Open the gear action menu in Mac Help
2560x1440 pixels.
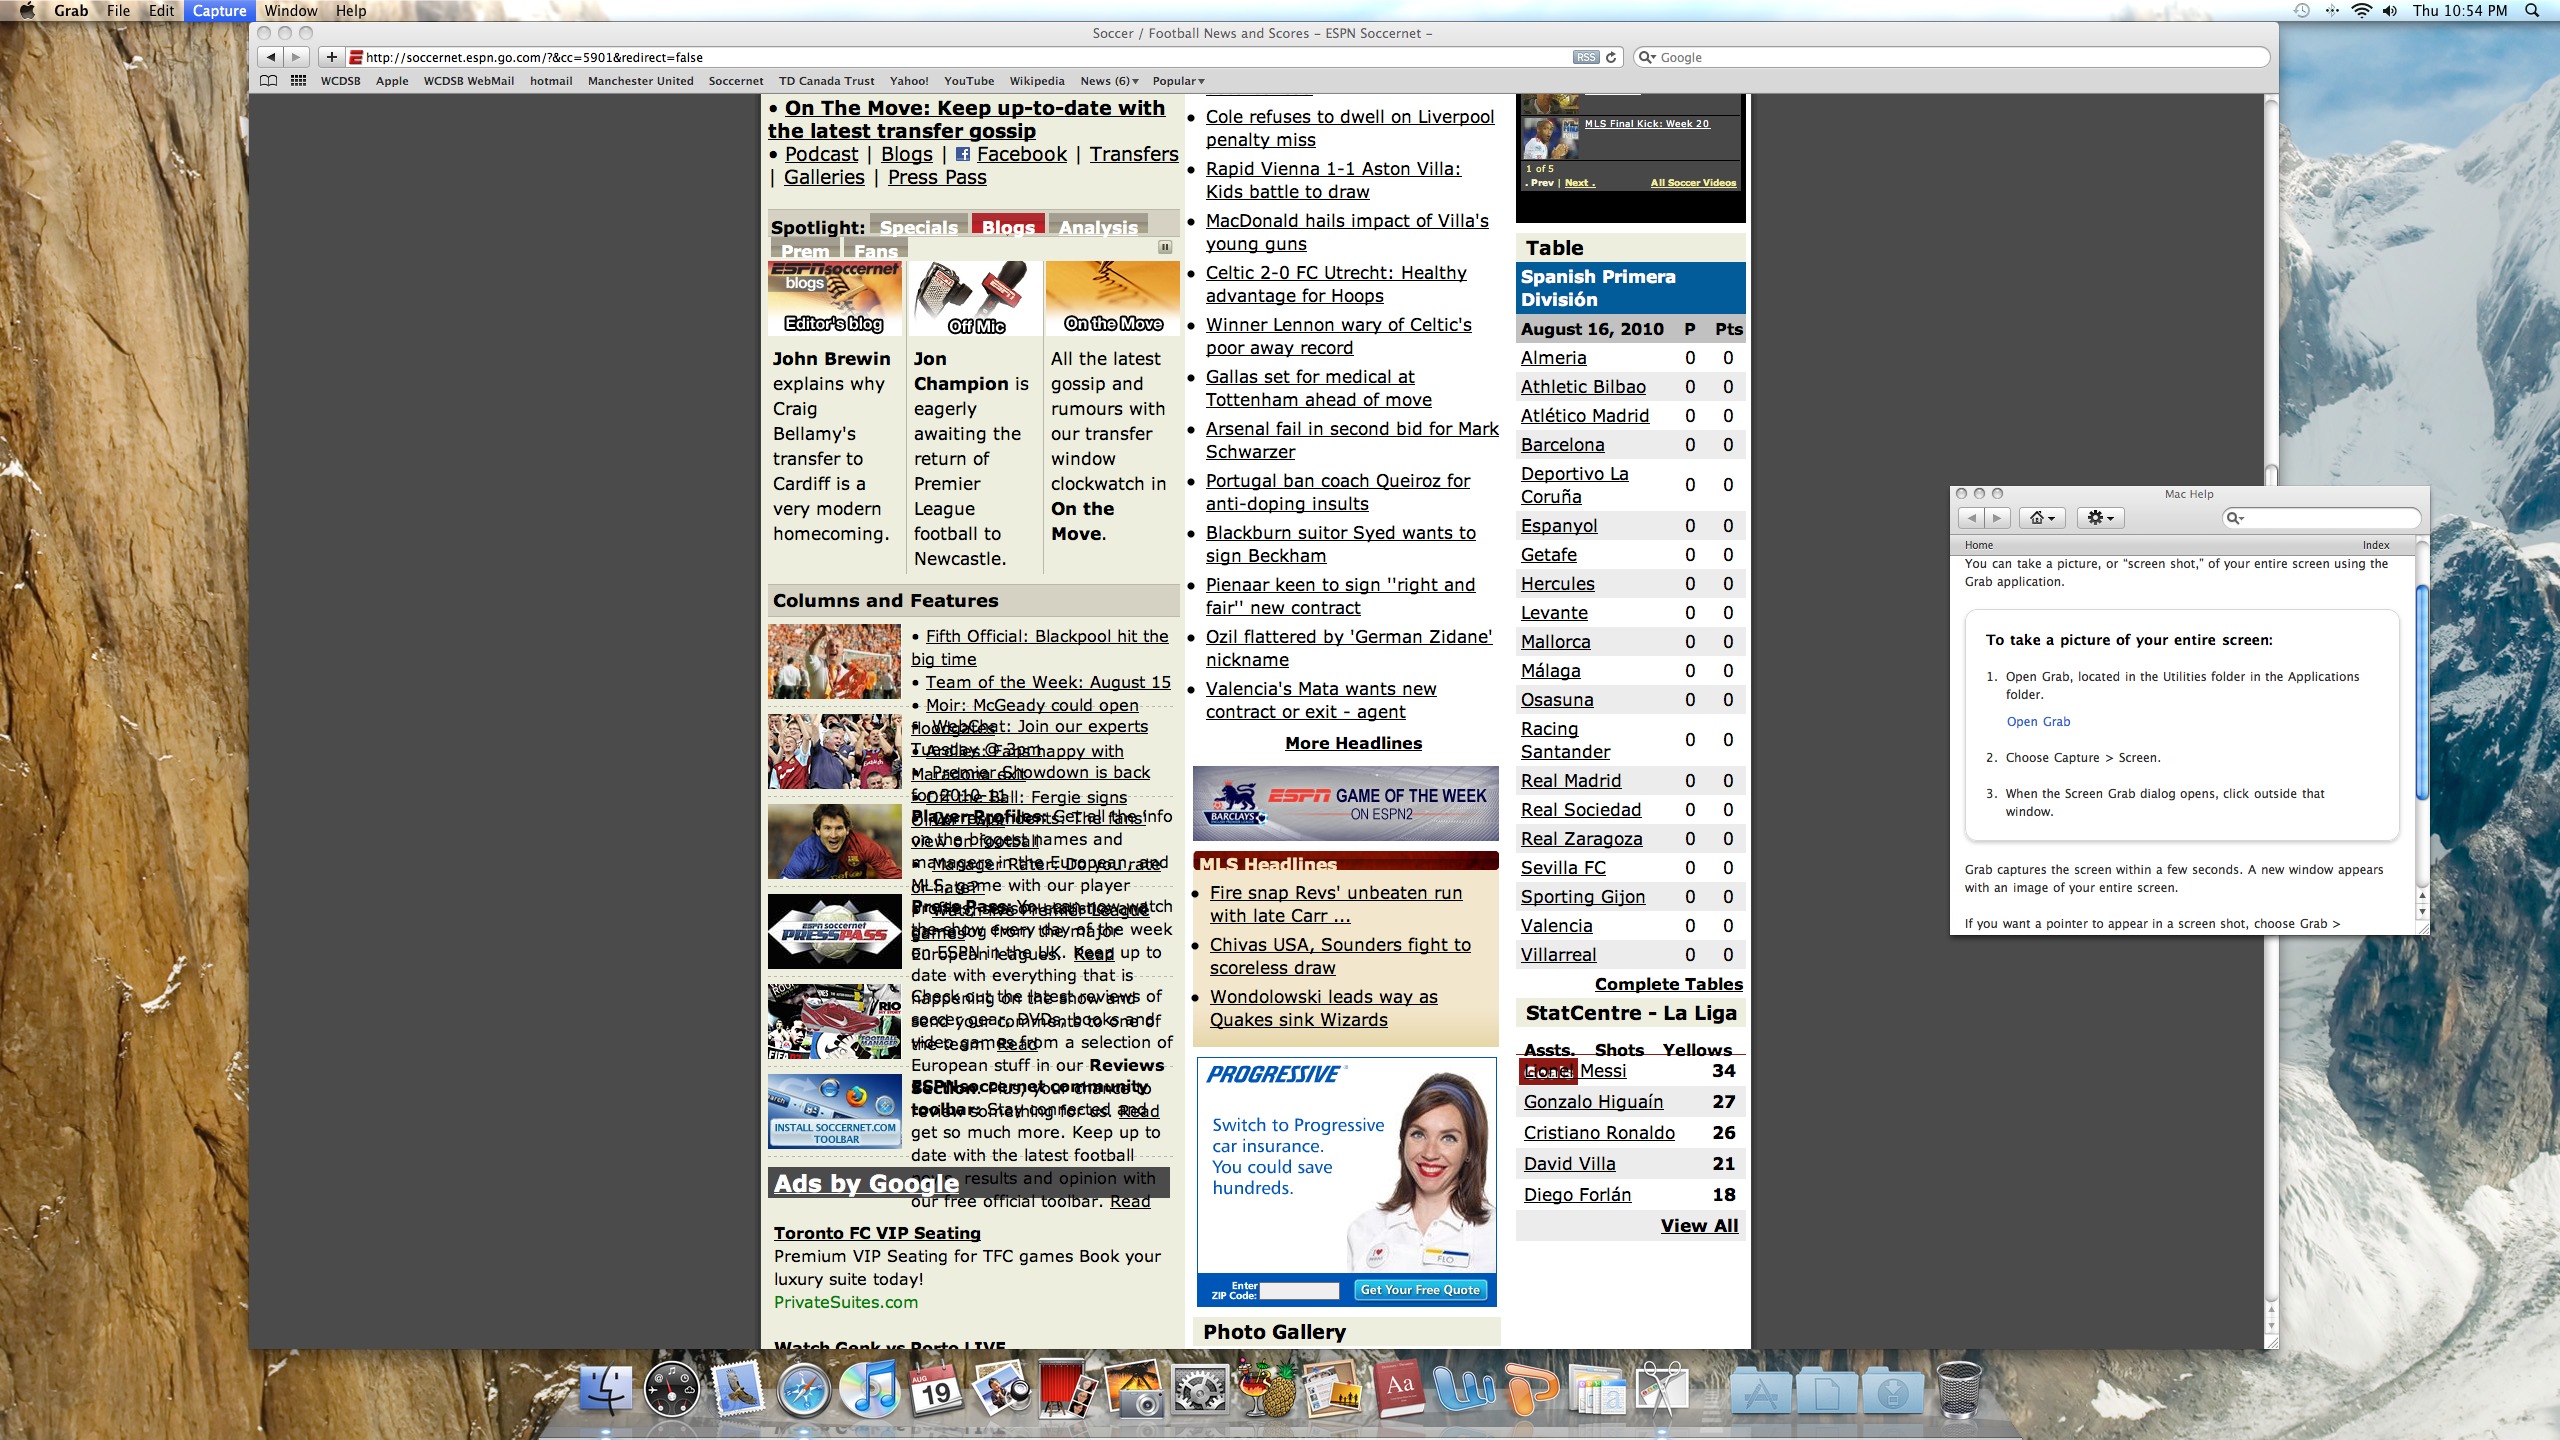click(2100, 518)
